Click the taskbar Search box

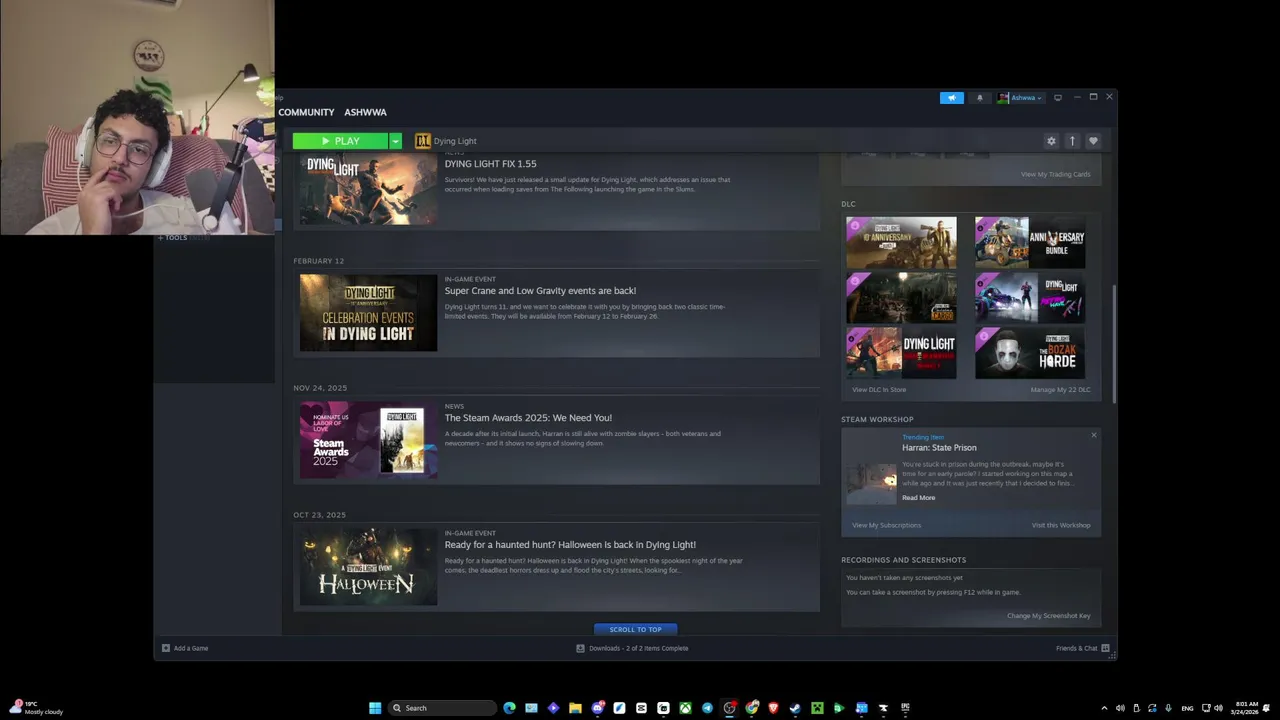coord(442,708)
